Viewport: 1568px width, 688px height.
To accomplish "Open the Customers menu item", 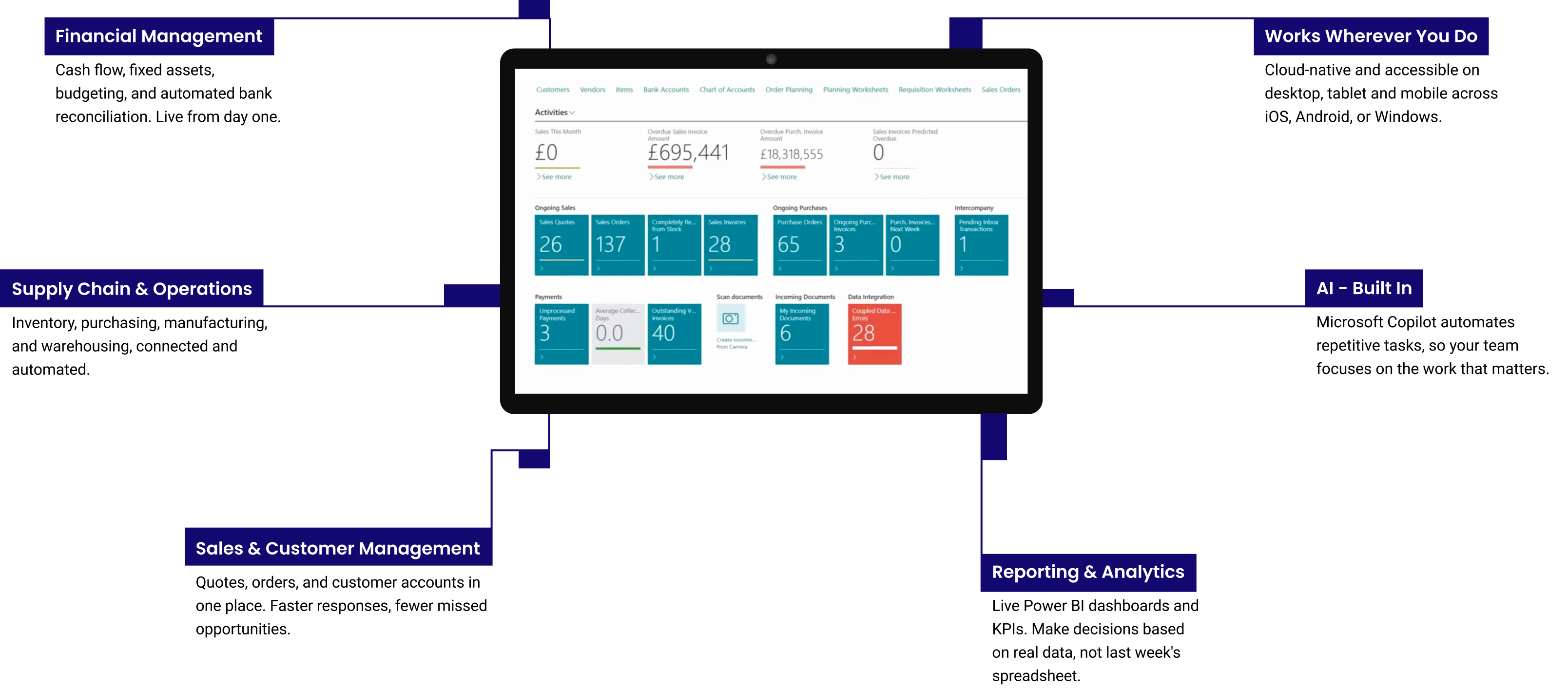I will (552, 90).
